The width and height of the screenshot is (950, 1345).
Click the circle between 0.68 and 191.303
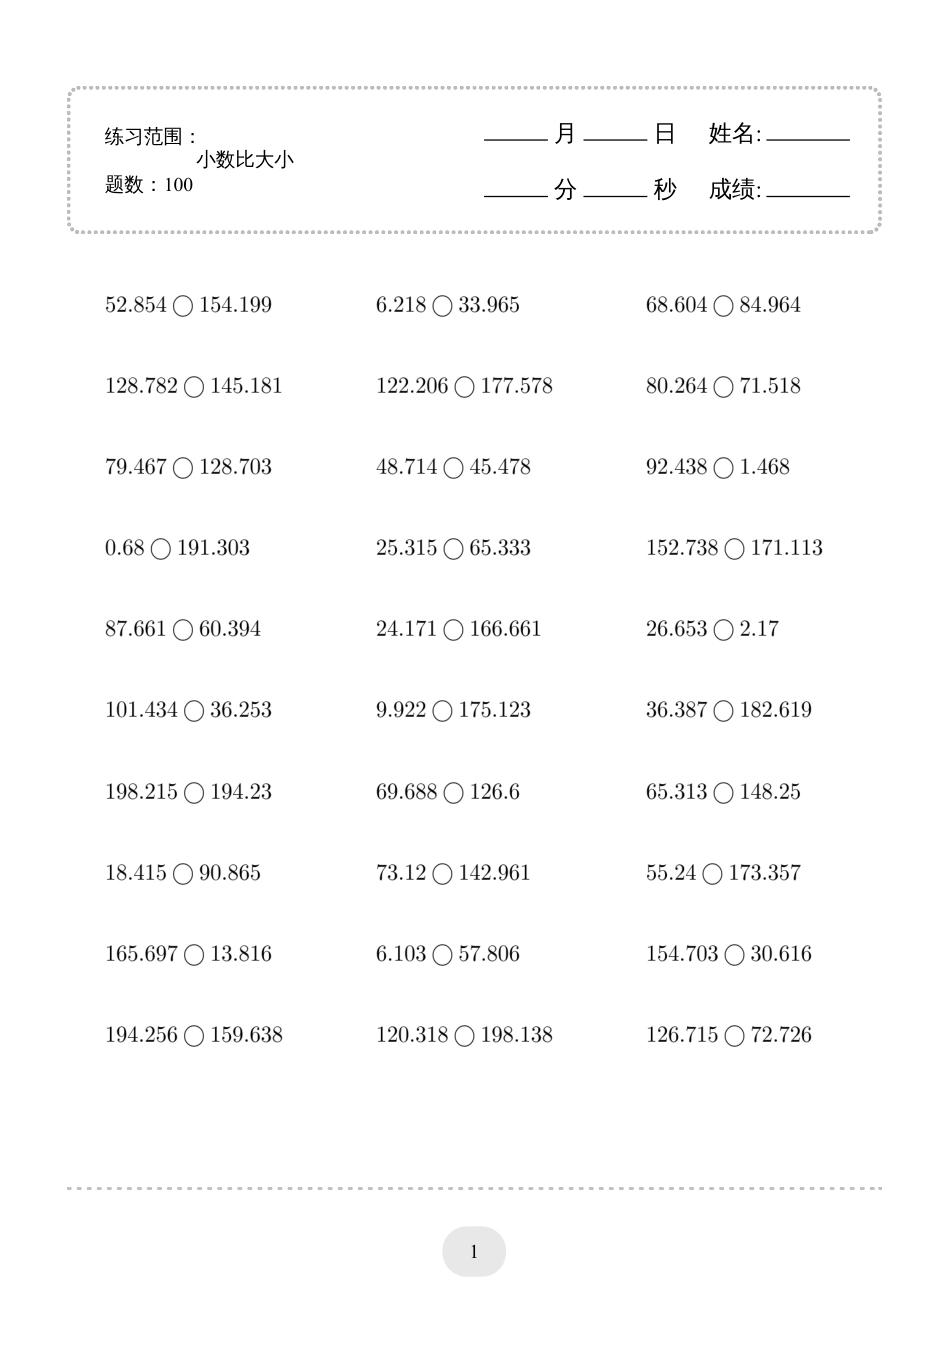click(x=161, y=549)
